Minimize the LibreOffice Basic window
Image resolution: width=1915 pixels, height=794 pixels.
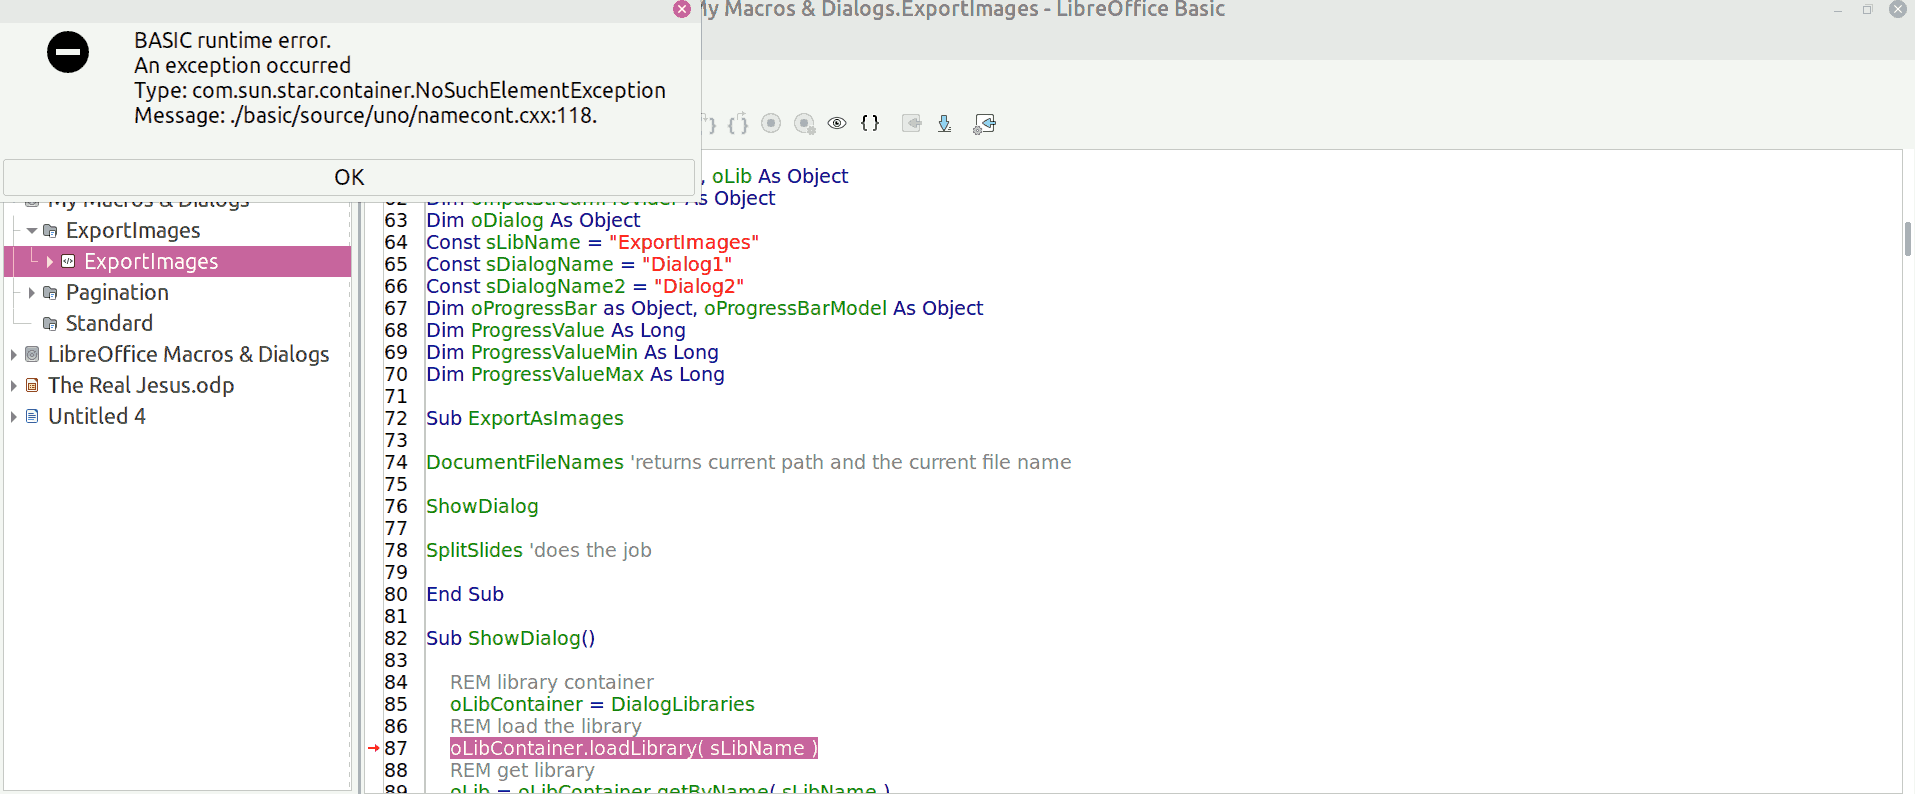tap(1838, 9)
